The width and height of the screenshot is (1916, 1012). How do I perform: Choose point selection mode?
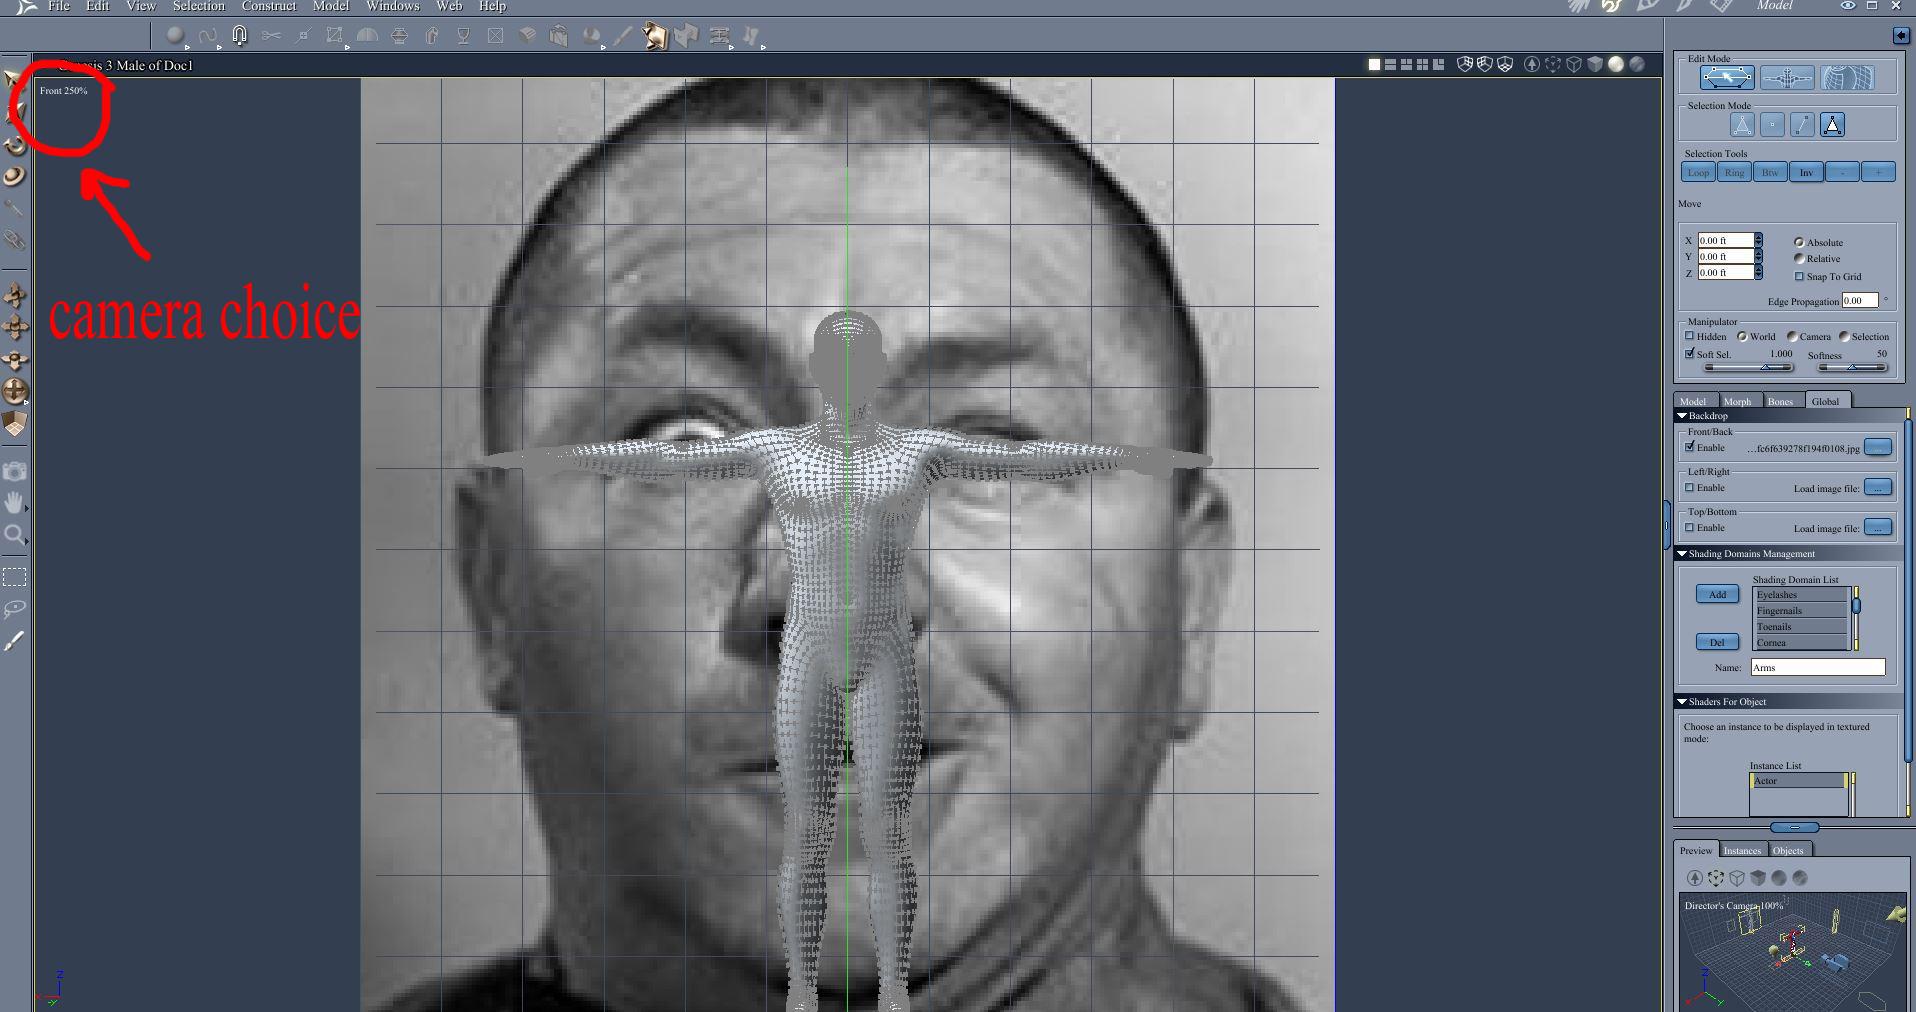click(1772, 125)
